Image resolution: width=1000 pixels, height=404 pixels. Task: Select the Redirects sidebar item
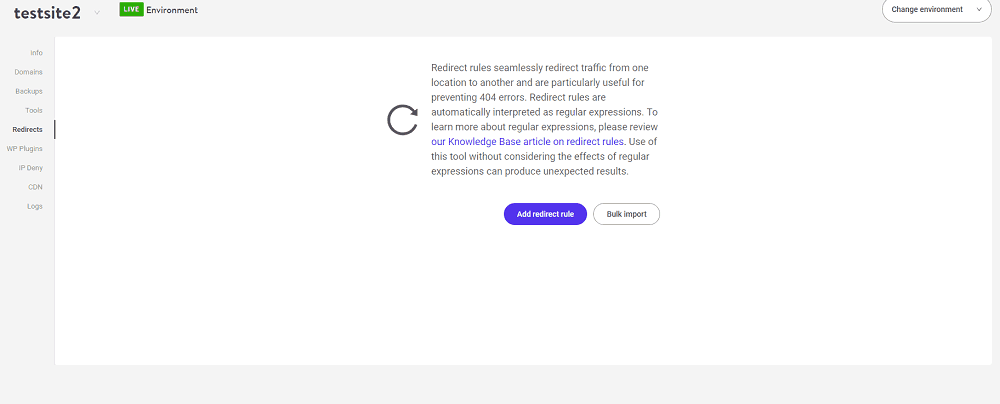[27, 130]
